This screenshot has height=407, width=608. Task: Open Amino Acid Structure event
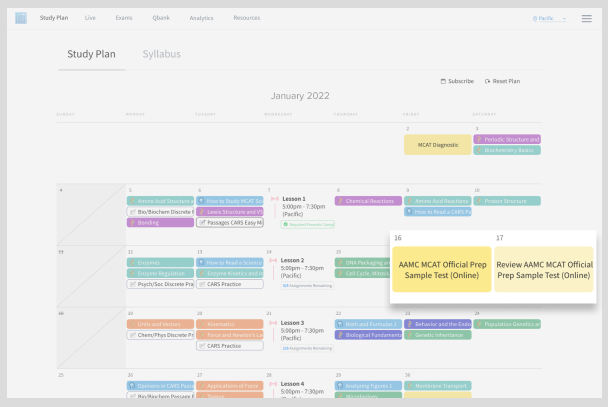[160, 201]
